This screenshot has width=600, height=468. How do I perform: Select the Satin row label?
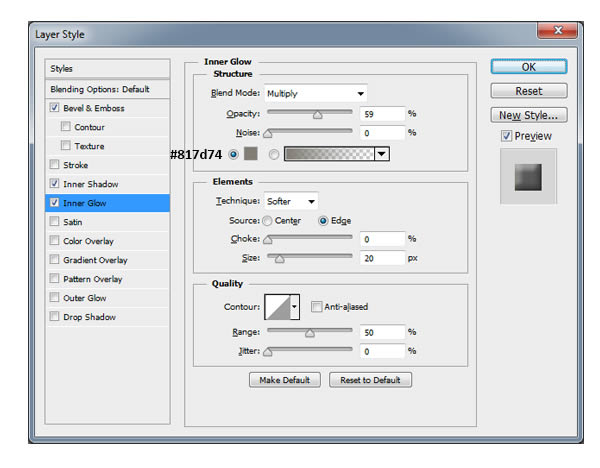point(73,222)
